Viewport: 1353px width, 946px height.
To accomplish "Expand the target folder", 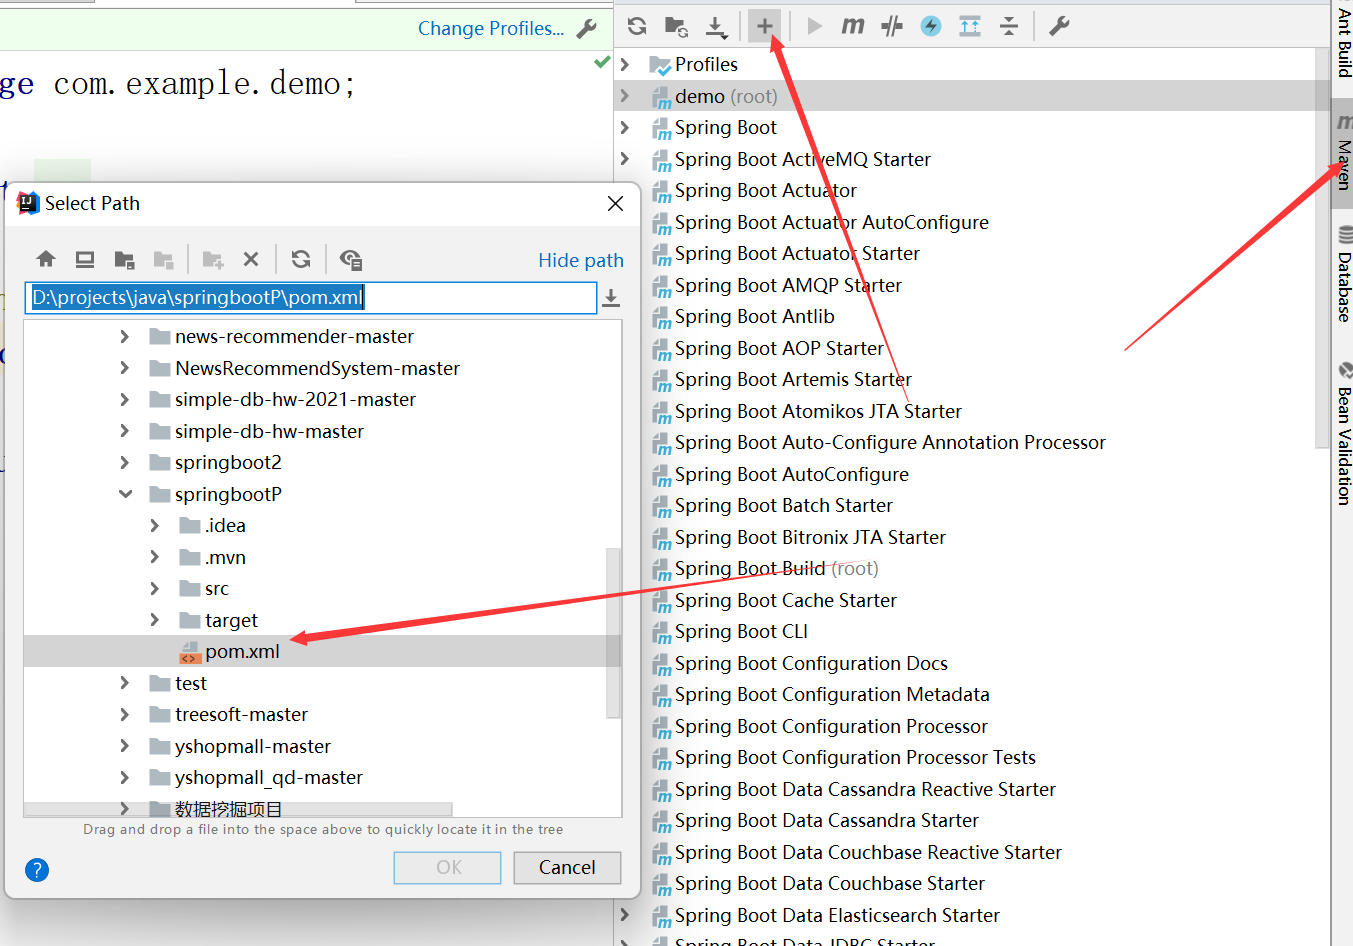I will pos(154,620).
